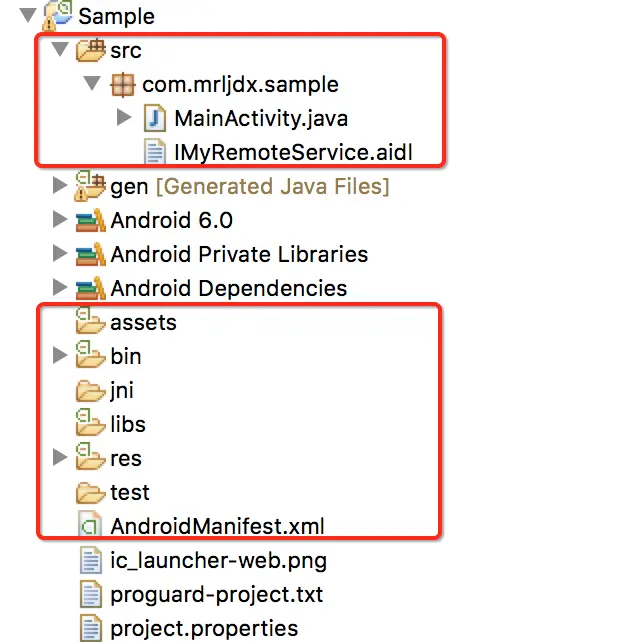Click the jni folder icon
640x642 pixels.
coord(90,391)
